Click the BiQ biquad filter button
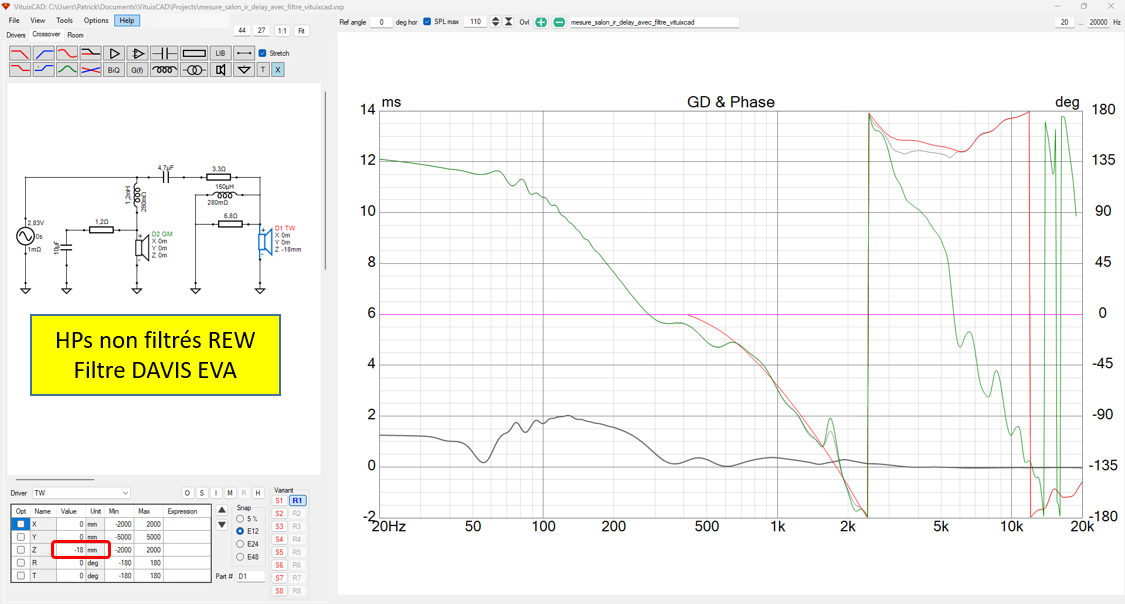 (x=114, y=70)
